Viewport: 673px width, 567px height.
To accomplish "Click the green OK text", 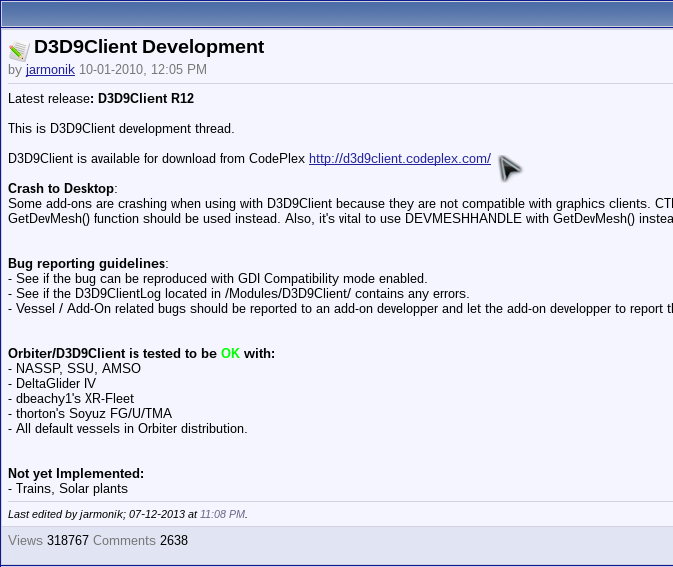I will (230, 353).
